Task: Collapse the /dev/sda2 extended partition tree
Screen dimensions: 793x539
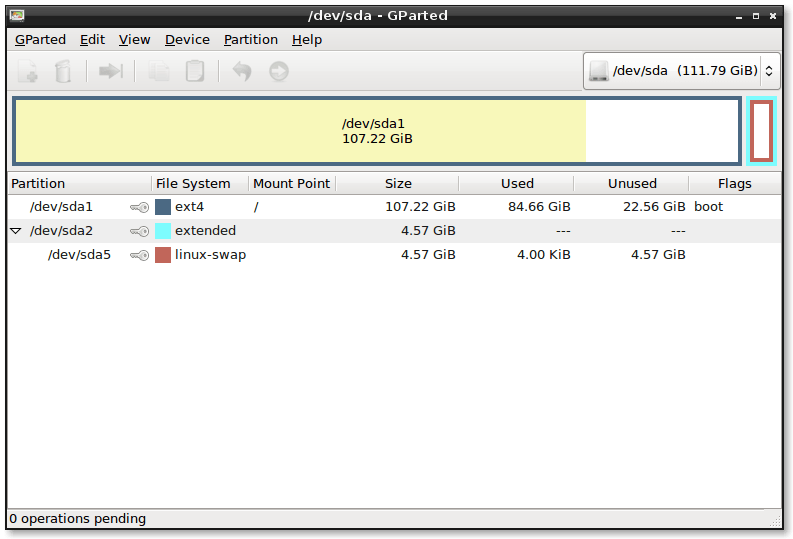Action: [16, 231]
